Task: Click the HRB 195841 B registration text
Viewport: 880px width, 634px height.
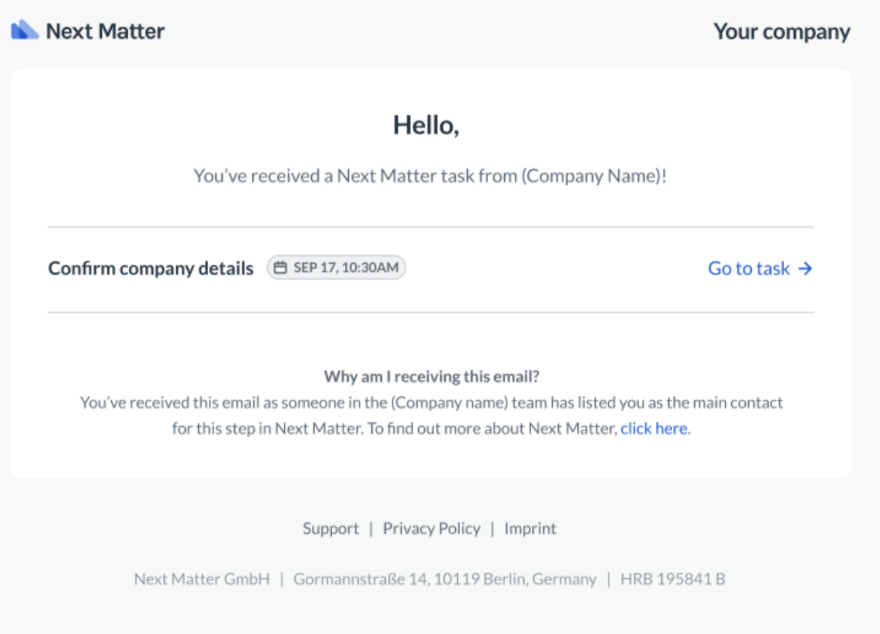Action: (672, 579)
